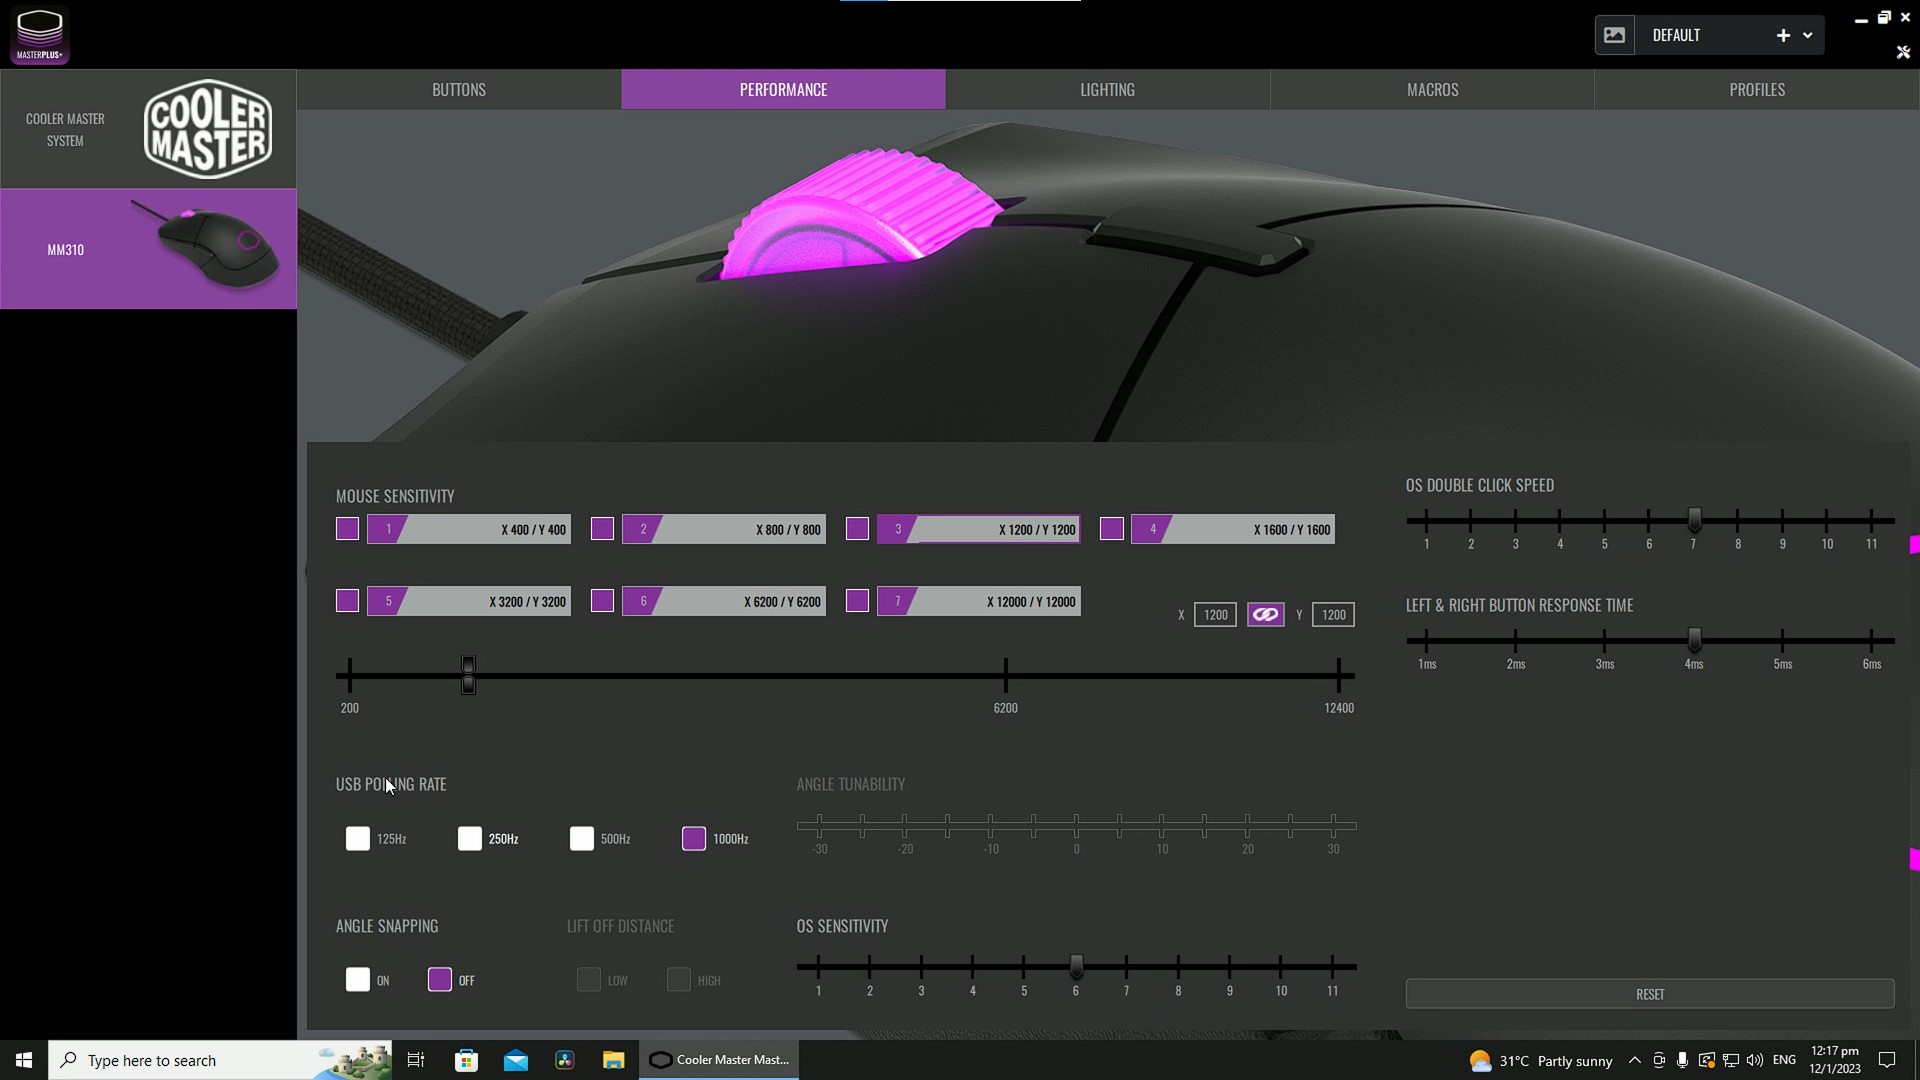Click the X sensitivity value field showing 1200
The image size is (1920, 1080).
point(1217,614)
